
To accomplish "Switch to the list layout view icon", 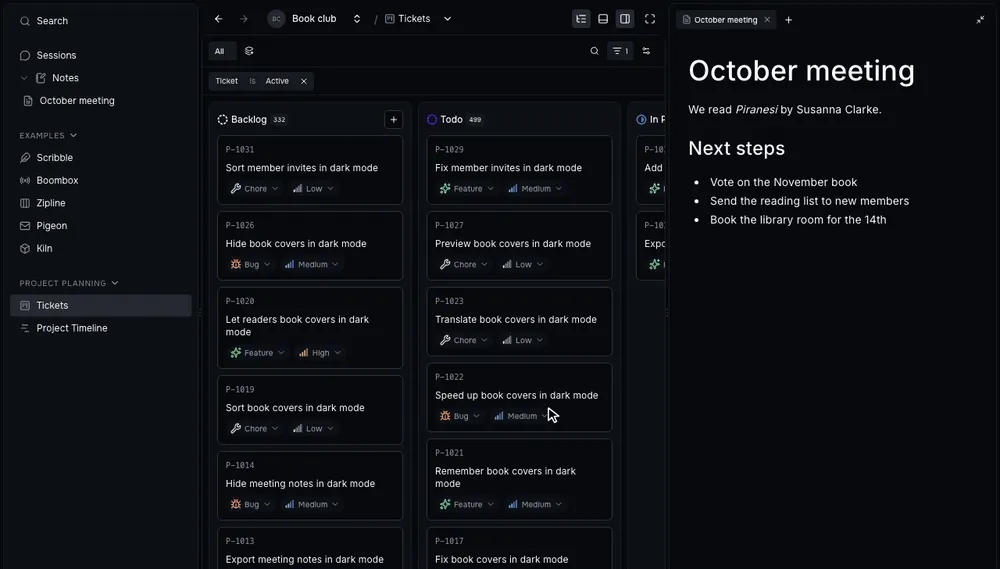I will [581, 19].
